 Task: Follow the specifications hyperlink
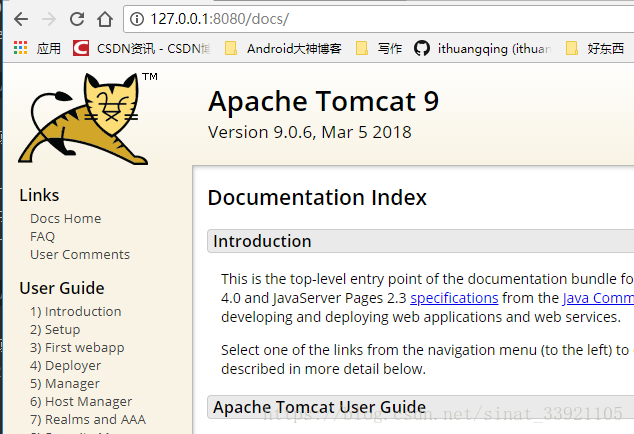tap(454, 298)
